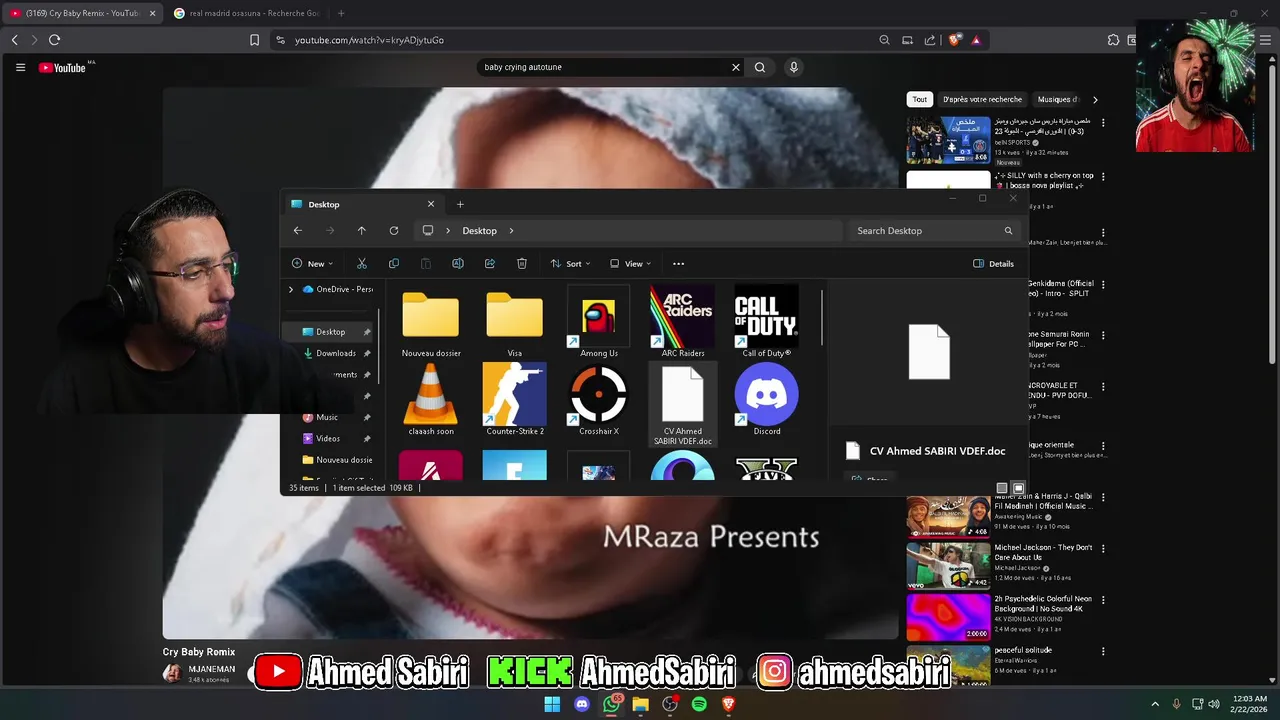This screenshot has height=720, width=1280.
Task: Click the YouTube search magnifier button
Action: coord(760,67)
